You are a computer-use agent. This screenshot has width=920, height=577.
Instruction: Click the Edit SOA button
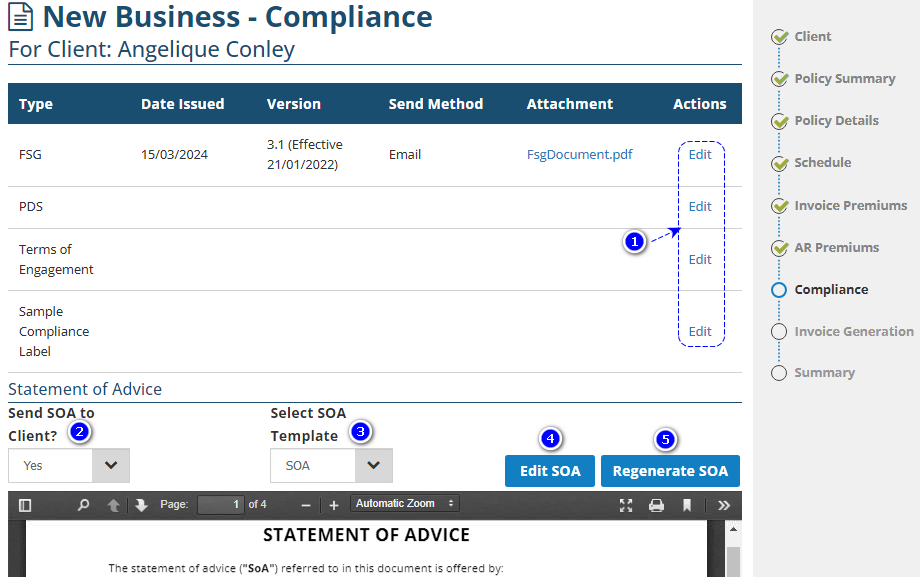550,471
